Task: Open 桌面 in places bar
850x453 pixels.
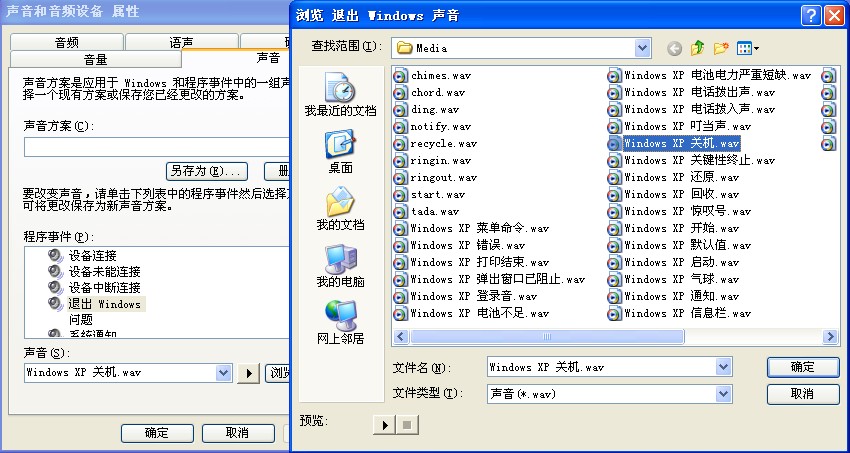Action: [x=340, y=152]
